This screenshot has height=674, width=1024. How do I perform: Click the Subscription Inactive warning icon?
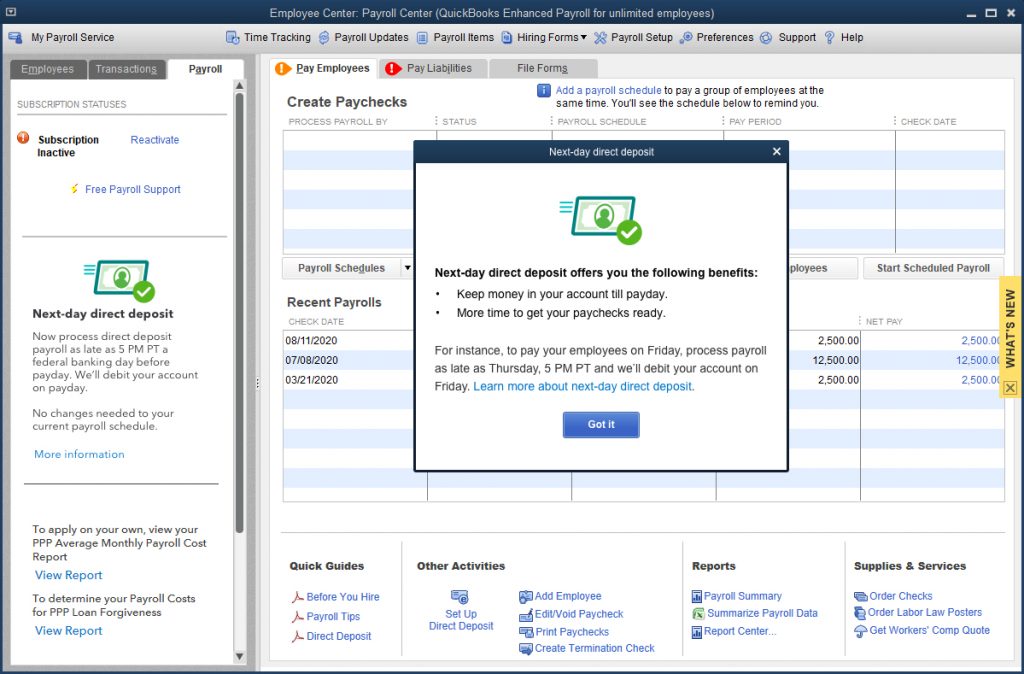click(x=23, y=138)
